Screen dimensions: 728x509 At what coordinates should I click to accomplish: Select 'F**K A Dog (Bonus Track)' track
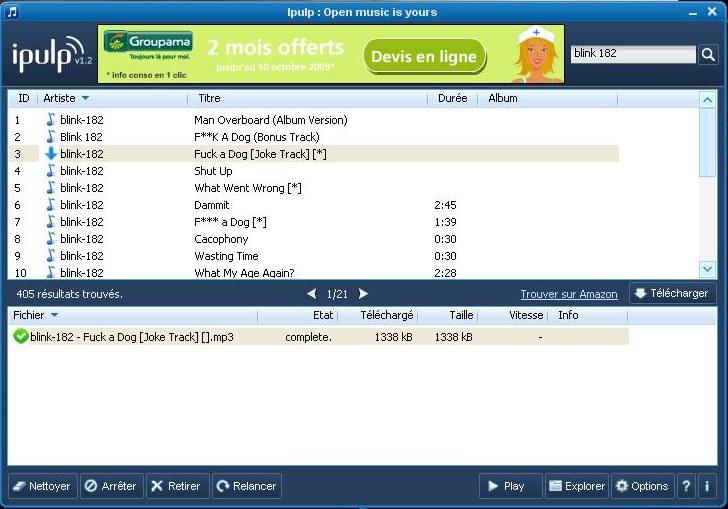(x=257, y=137)
